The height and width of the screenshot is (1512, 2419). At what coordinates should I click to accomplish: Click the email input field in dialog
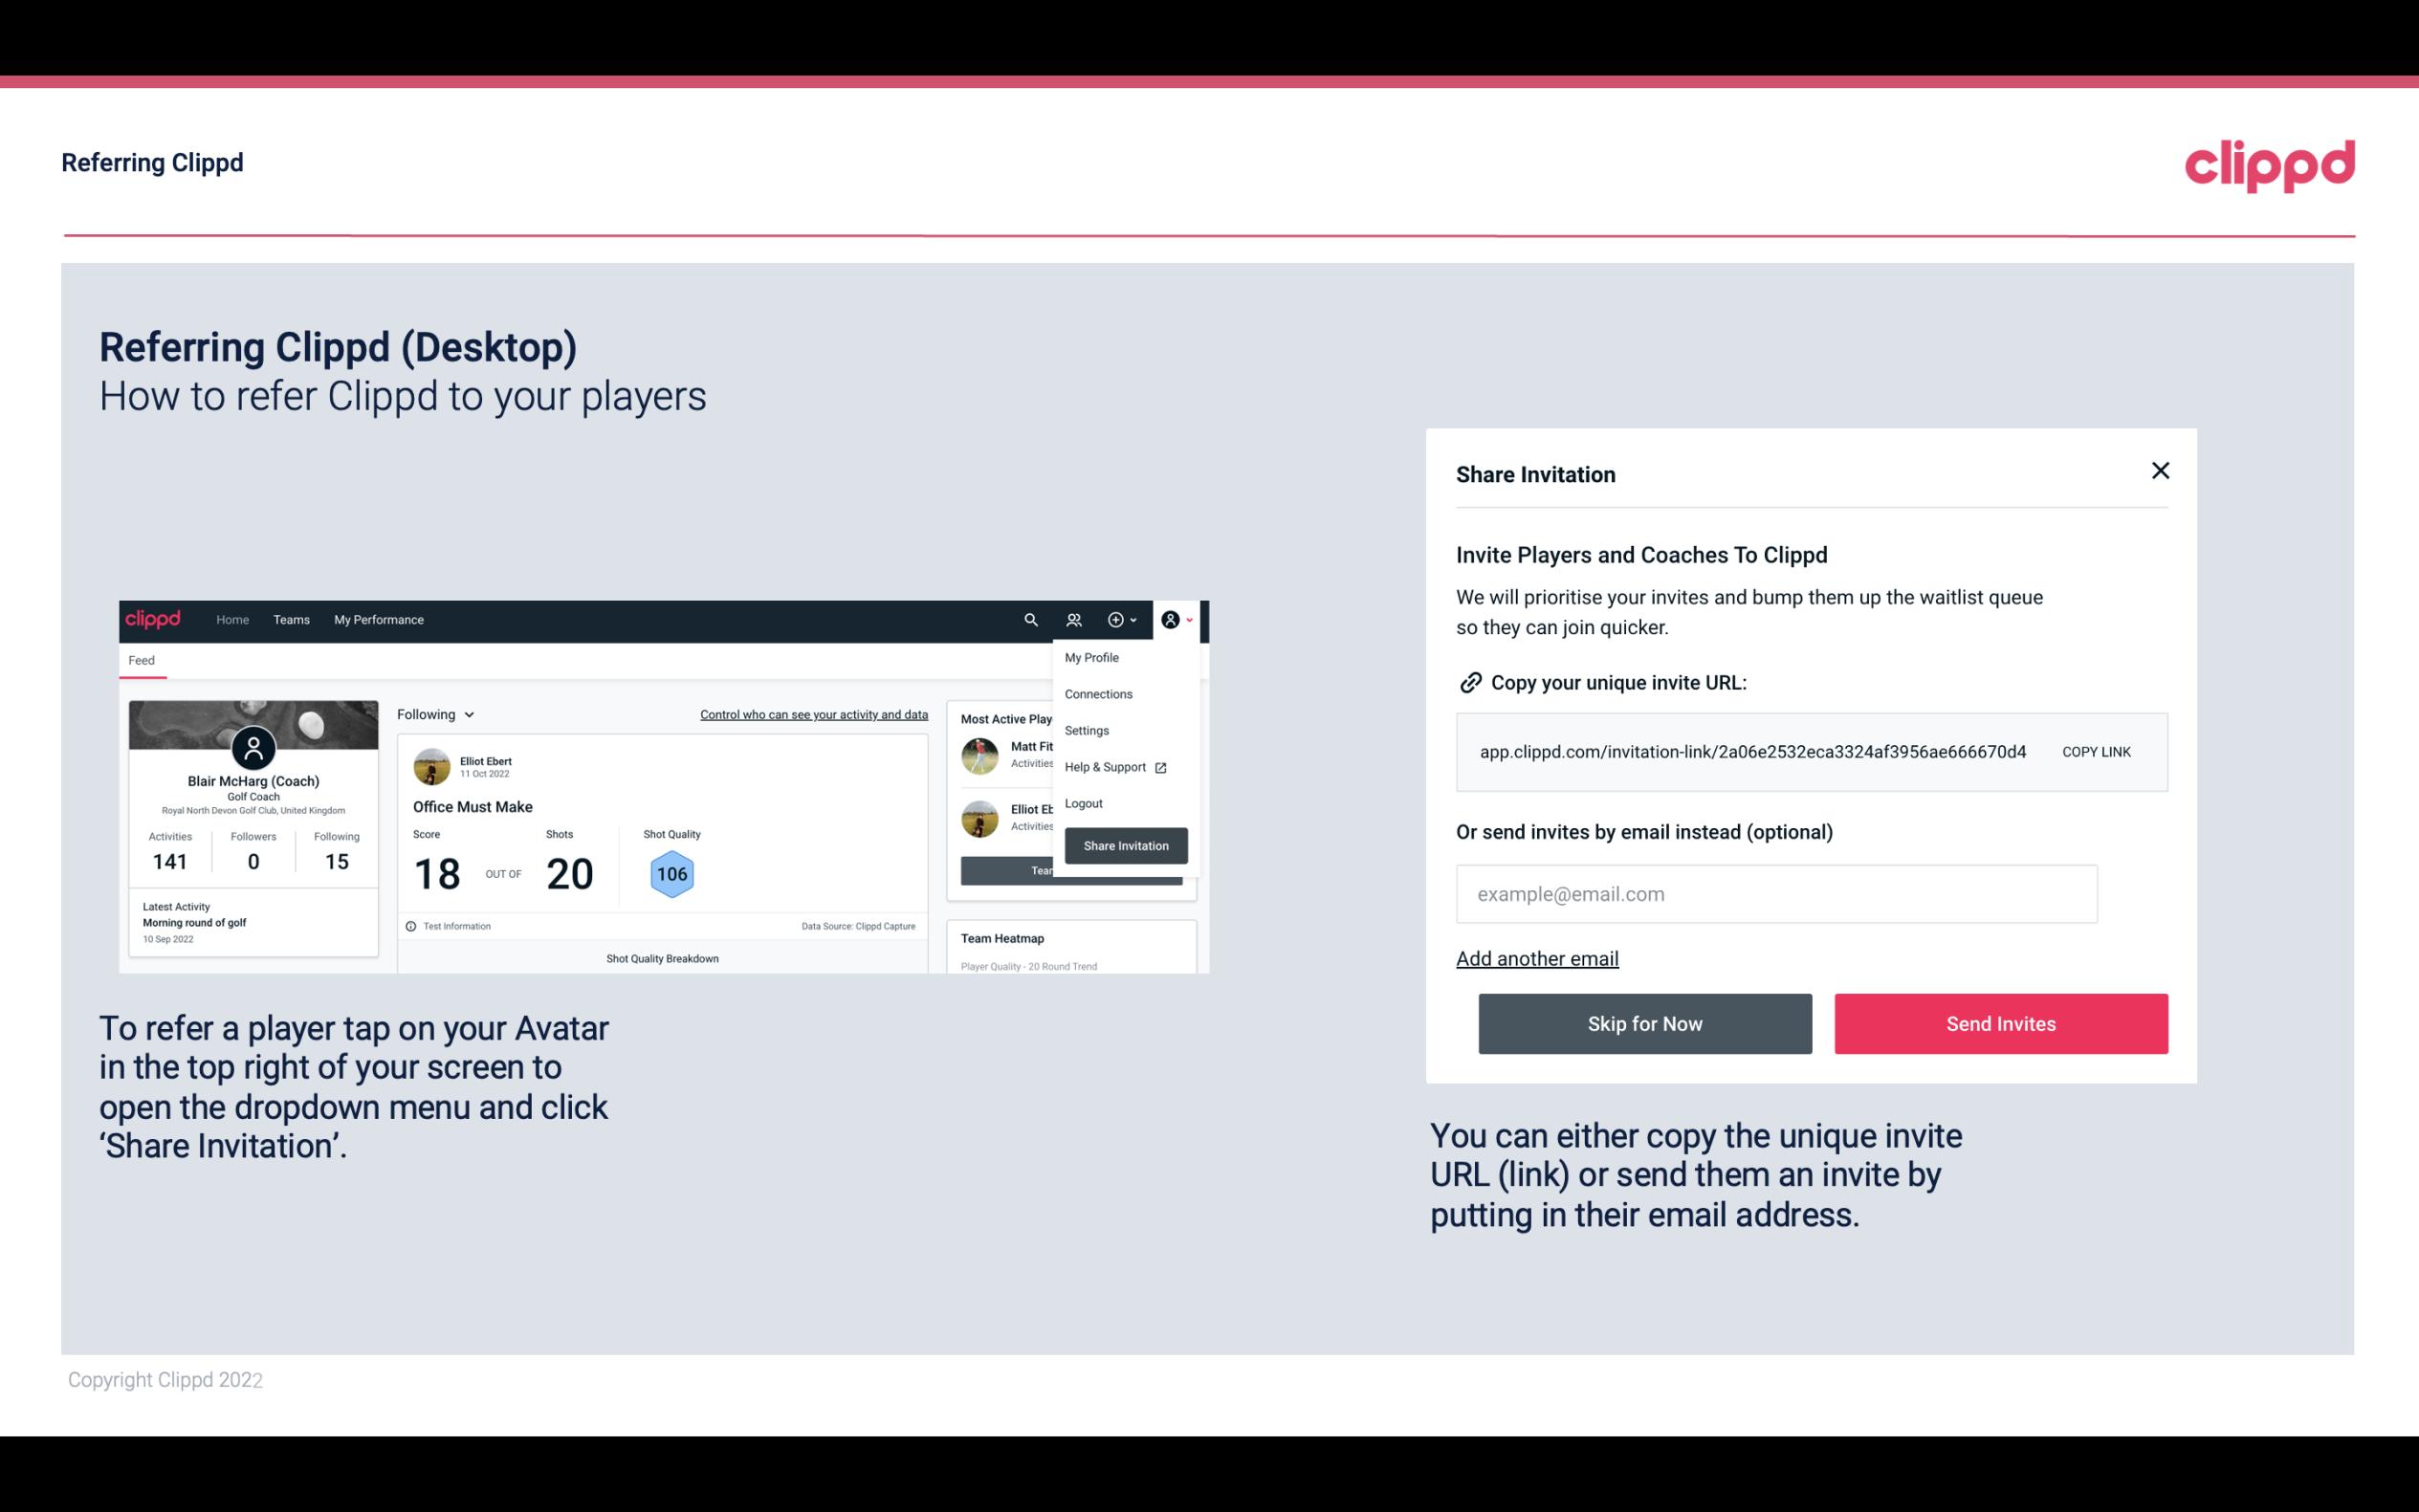point(1776,893)
